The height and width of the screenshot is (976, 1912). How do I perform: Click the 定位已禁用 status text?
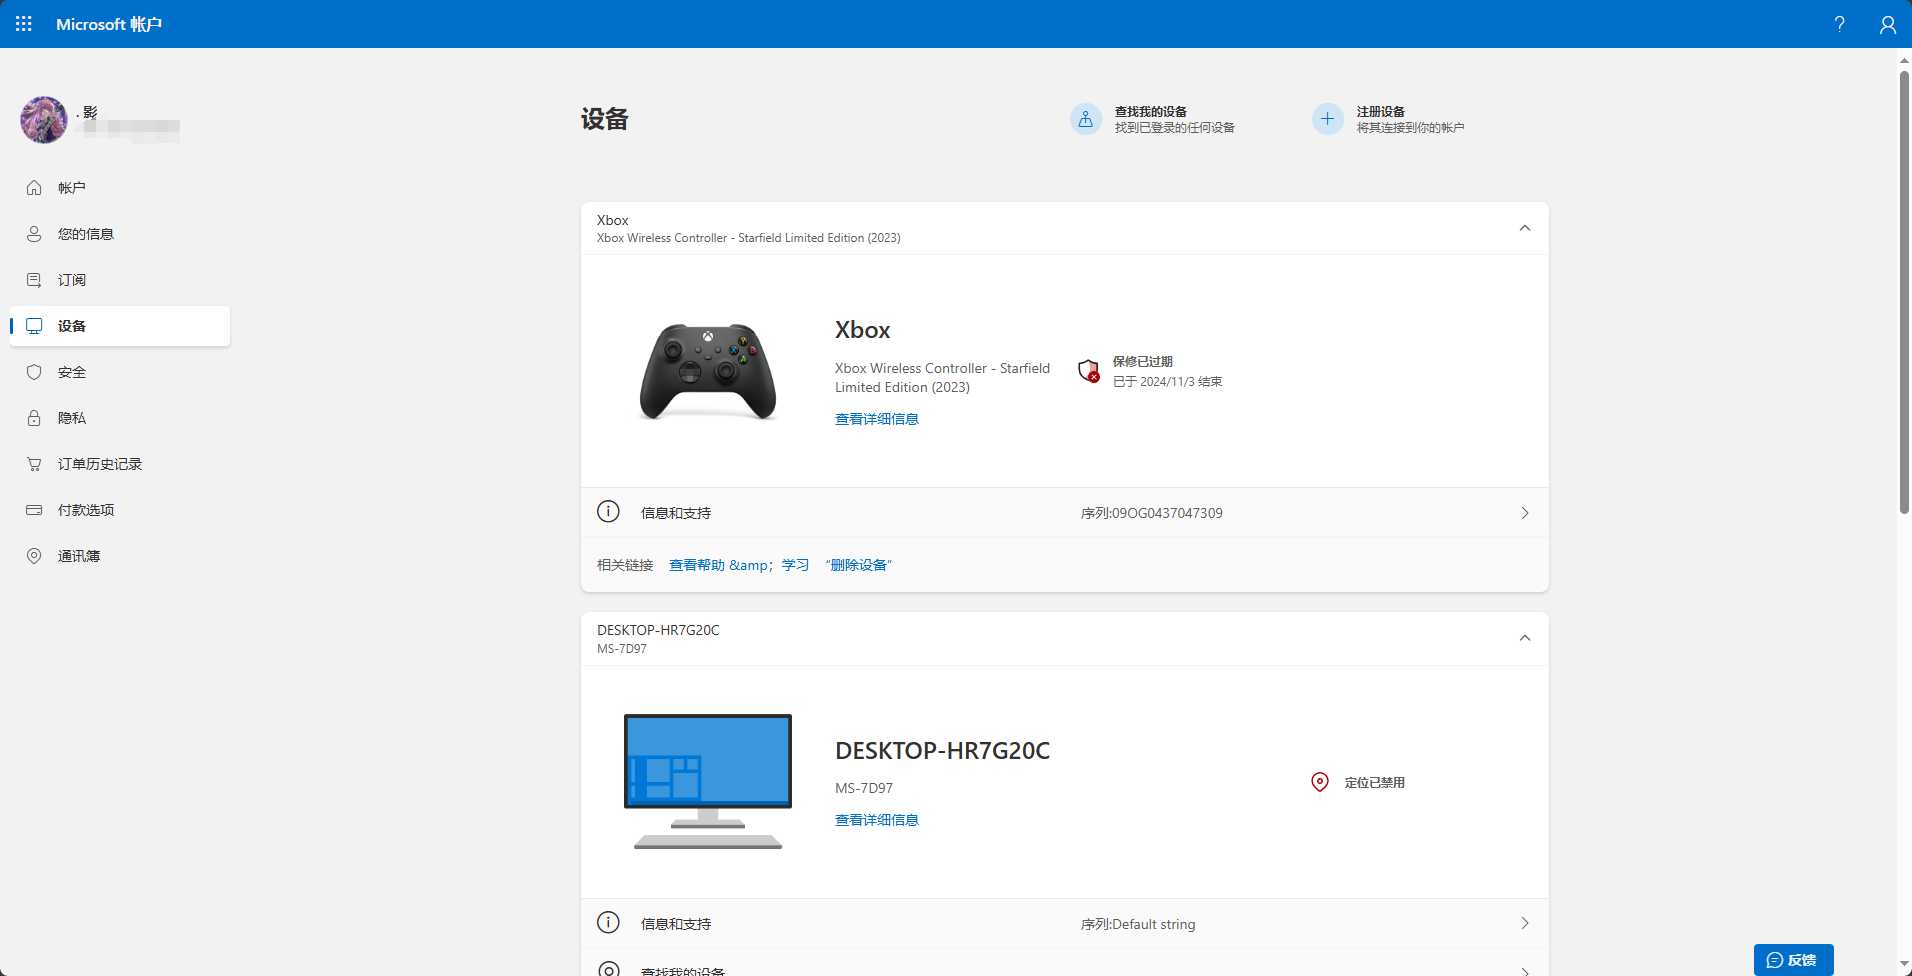click(1375, 783)
